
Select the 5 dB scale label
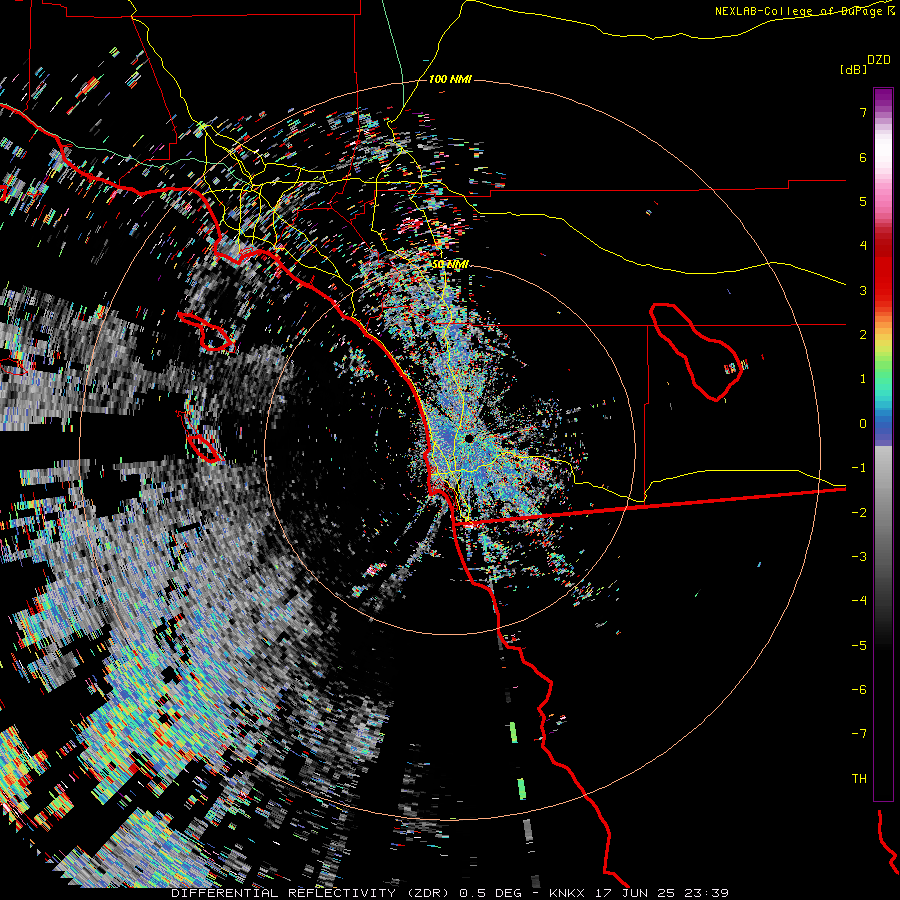point(863,201)
